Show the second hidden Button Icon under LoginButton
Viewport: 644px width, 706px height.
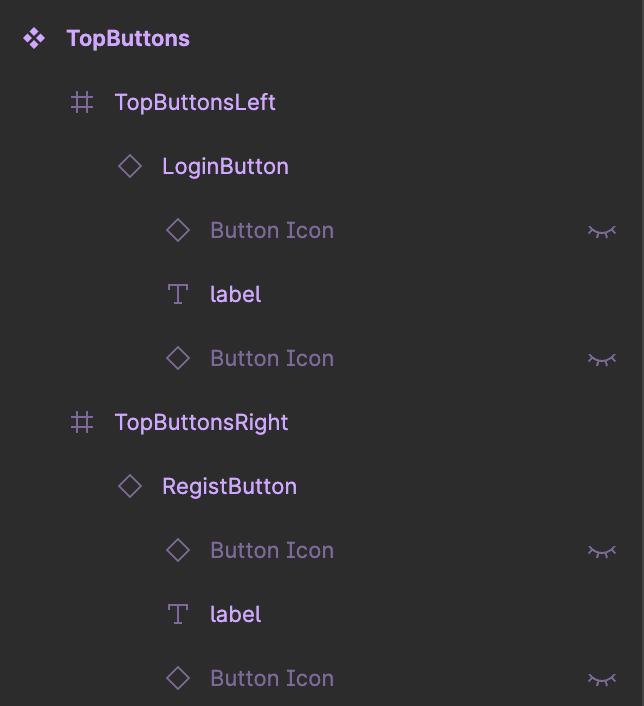point(601,359)
